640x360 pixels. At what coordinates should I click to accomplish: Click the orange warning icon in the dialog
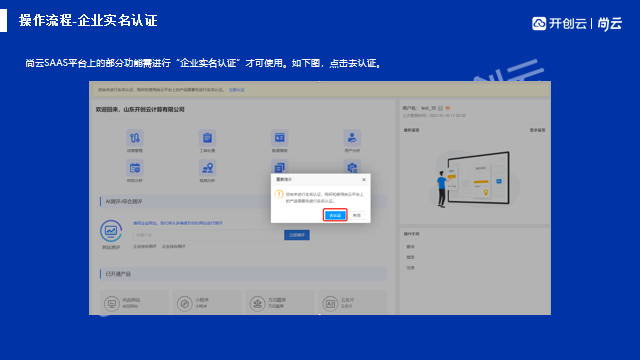(x=279, y=194)
